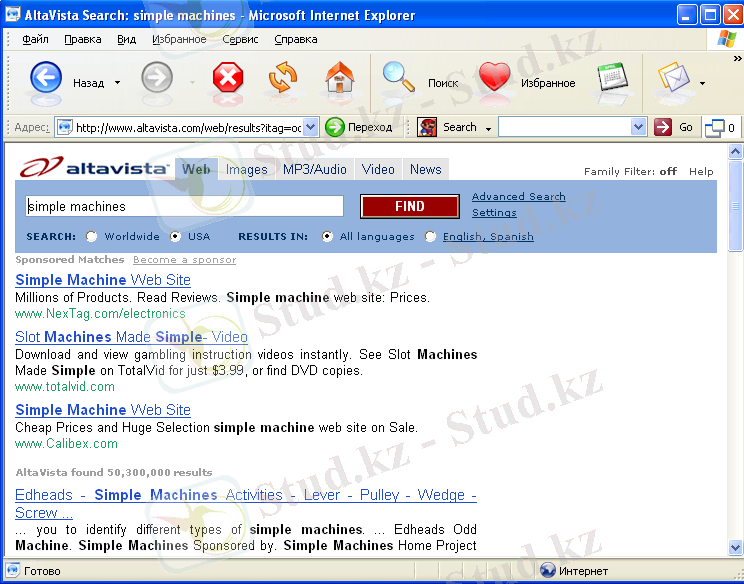
Task: Open the Advanced Search link
Action: [x=519, y=196]
